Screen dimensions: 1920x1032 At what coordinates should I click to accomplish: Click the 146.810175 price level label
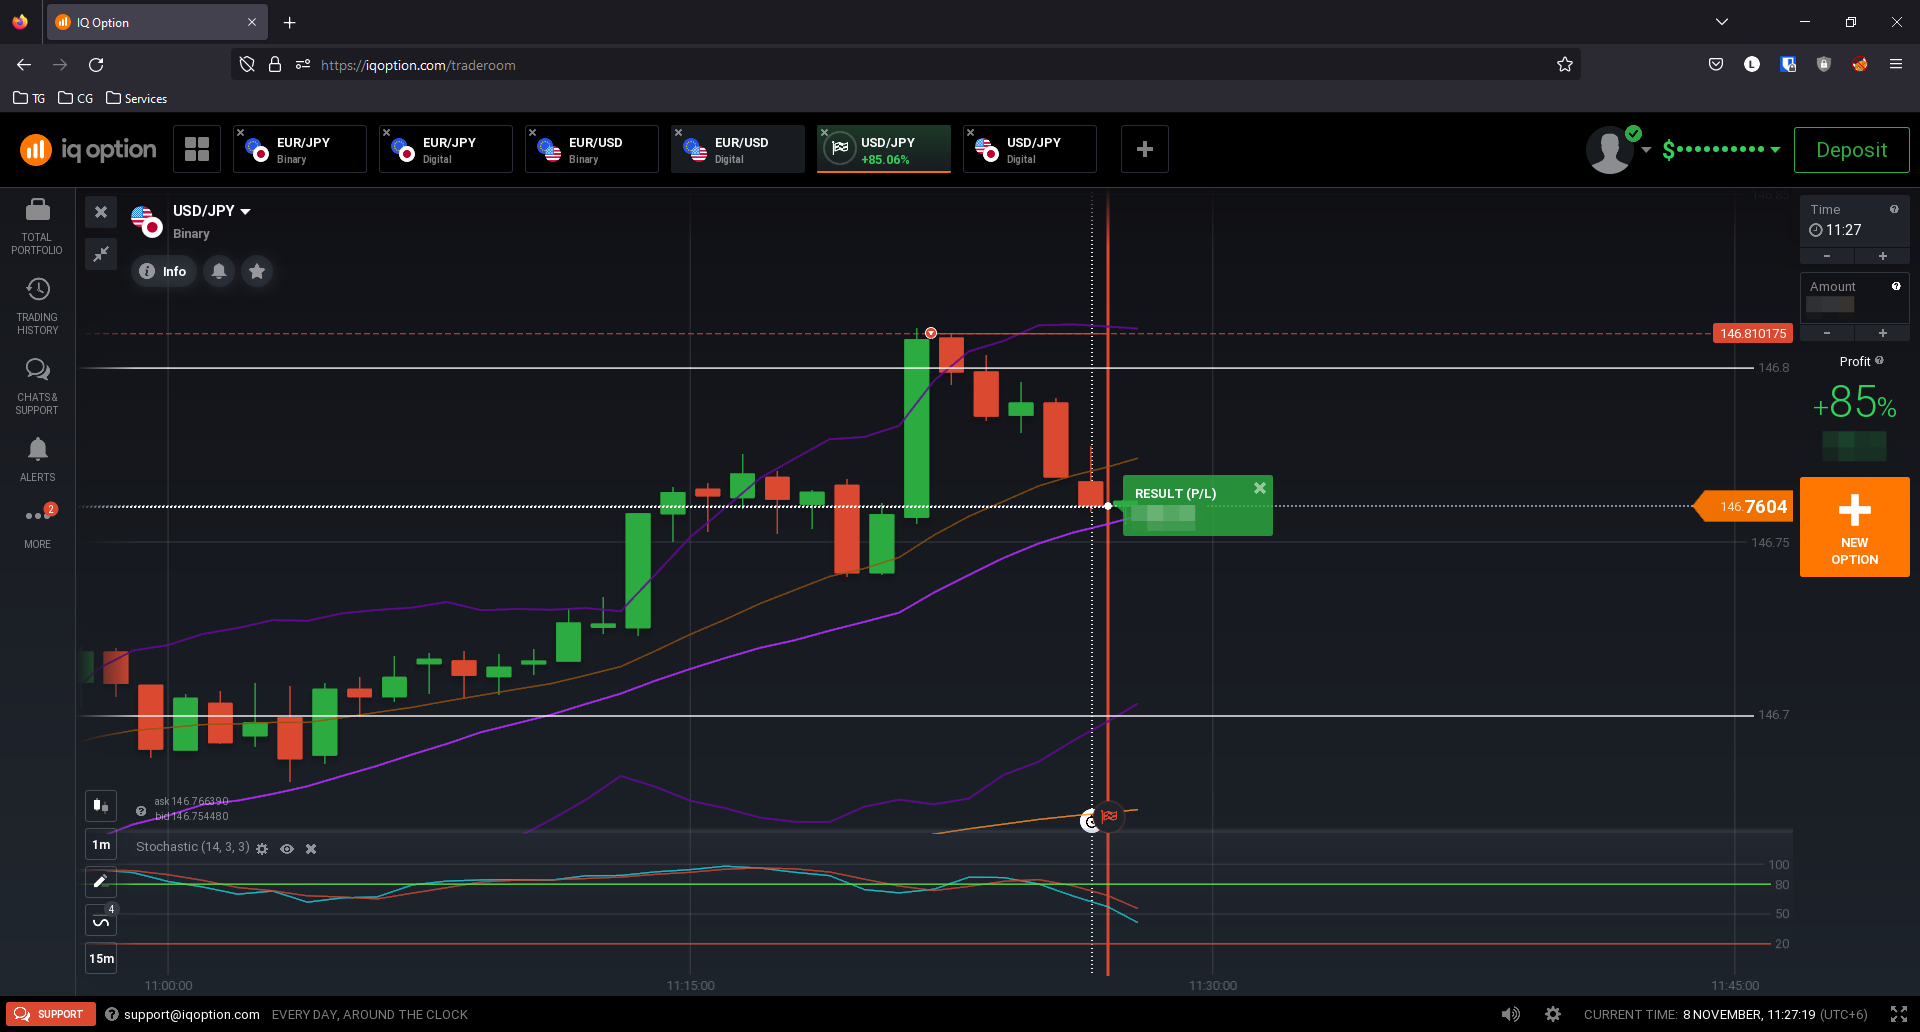click(1752, 334)
